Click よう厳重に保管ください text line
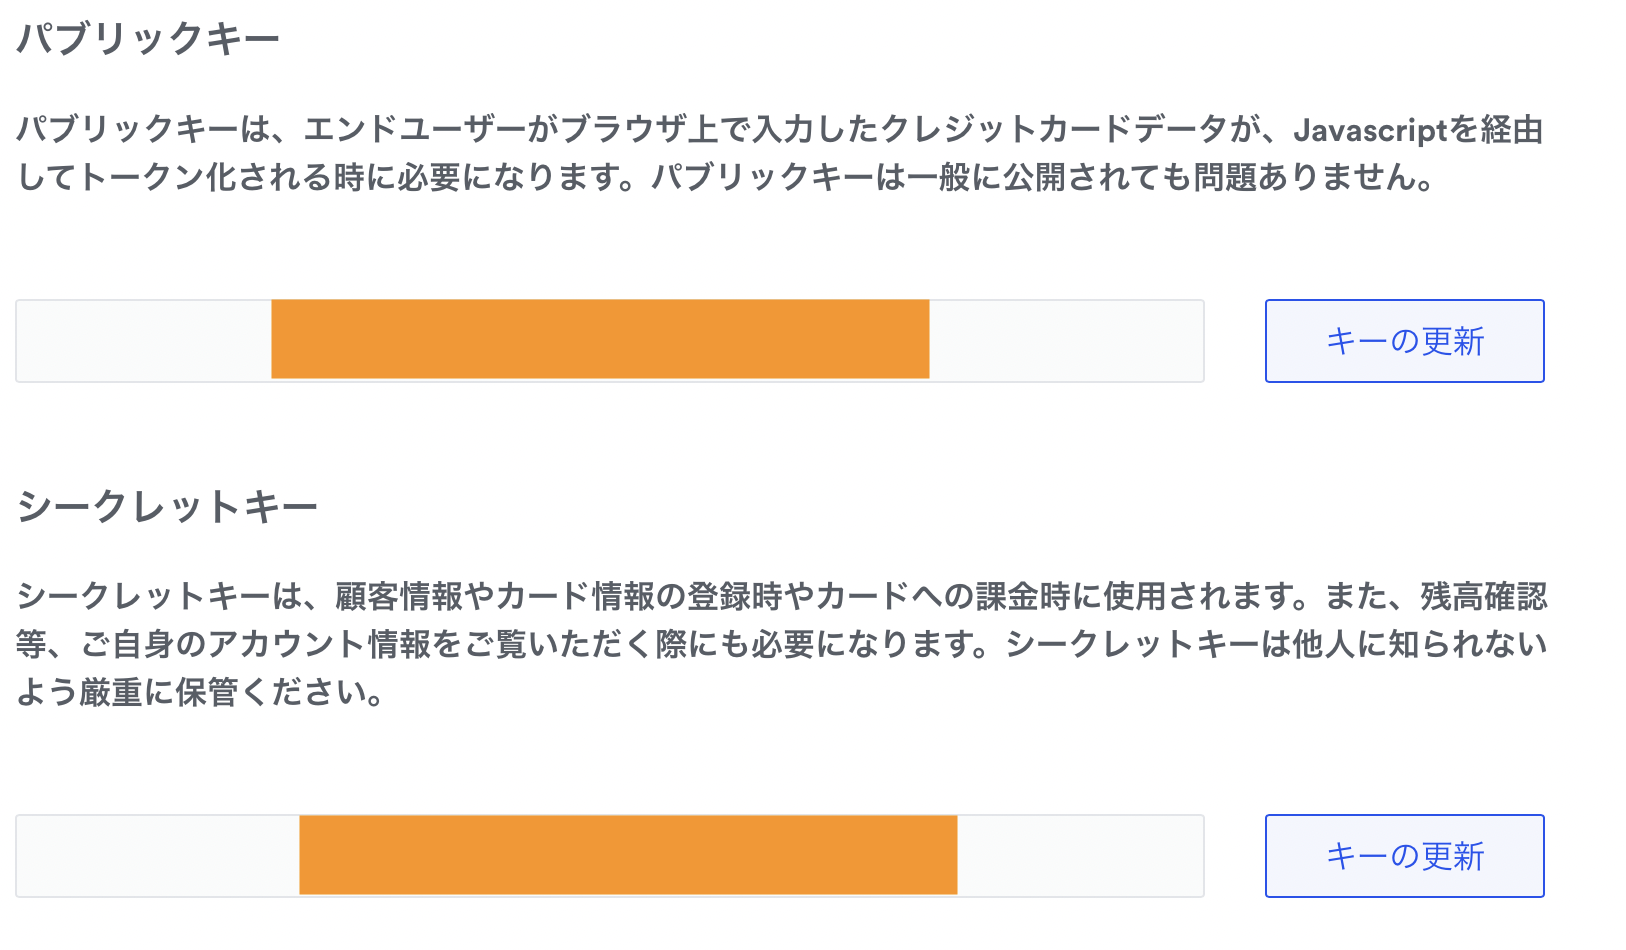This screenshot has width=1626, height=950. point(200,692)
